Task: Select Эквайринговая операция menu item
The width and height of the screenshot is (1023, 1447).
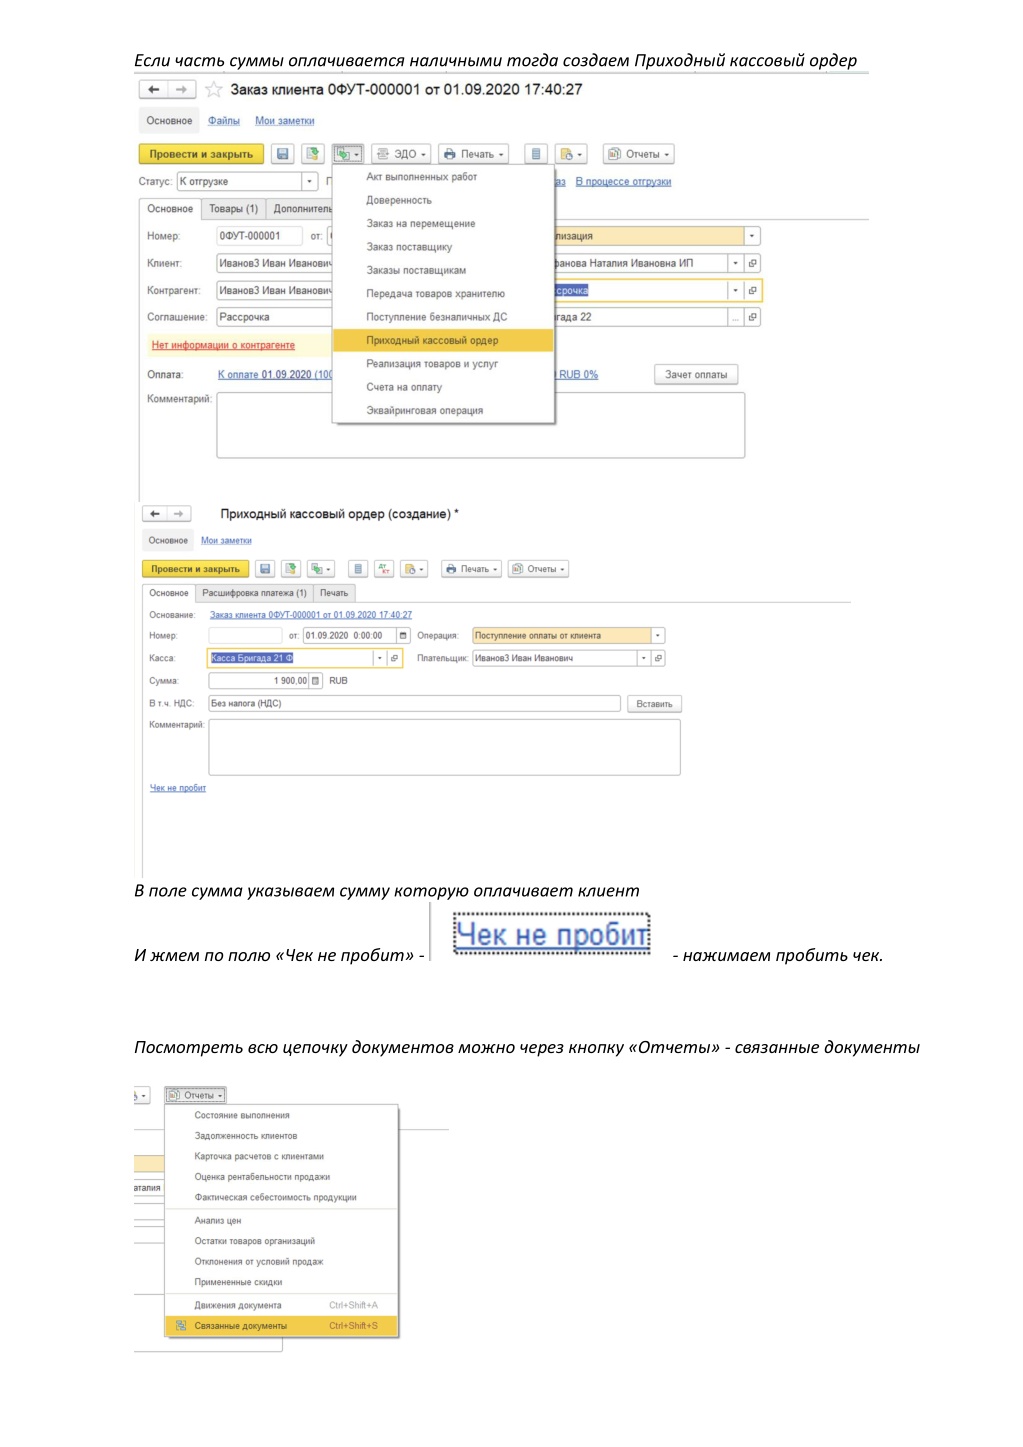Action: click(444, 411)
